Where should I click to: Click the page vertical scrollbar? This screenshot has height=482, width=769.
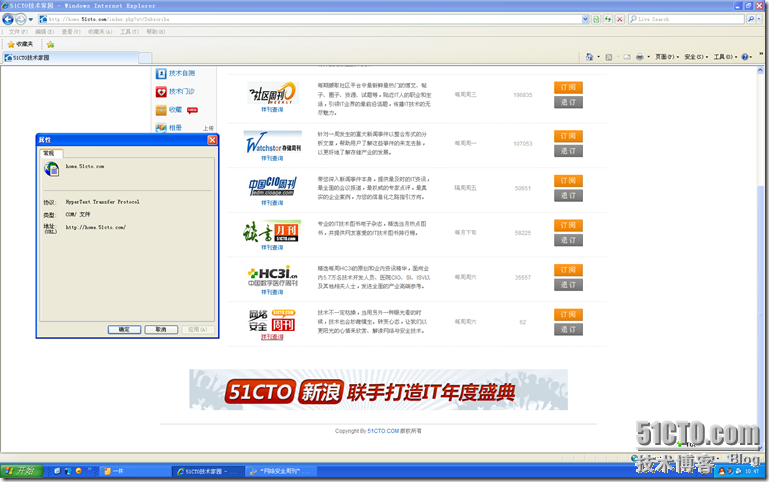[761, 260]
